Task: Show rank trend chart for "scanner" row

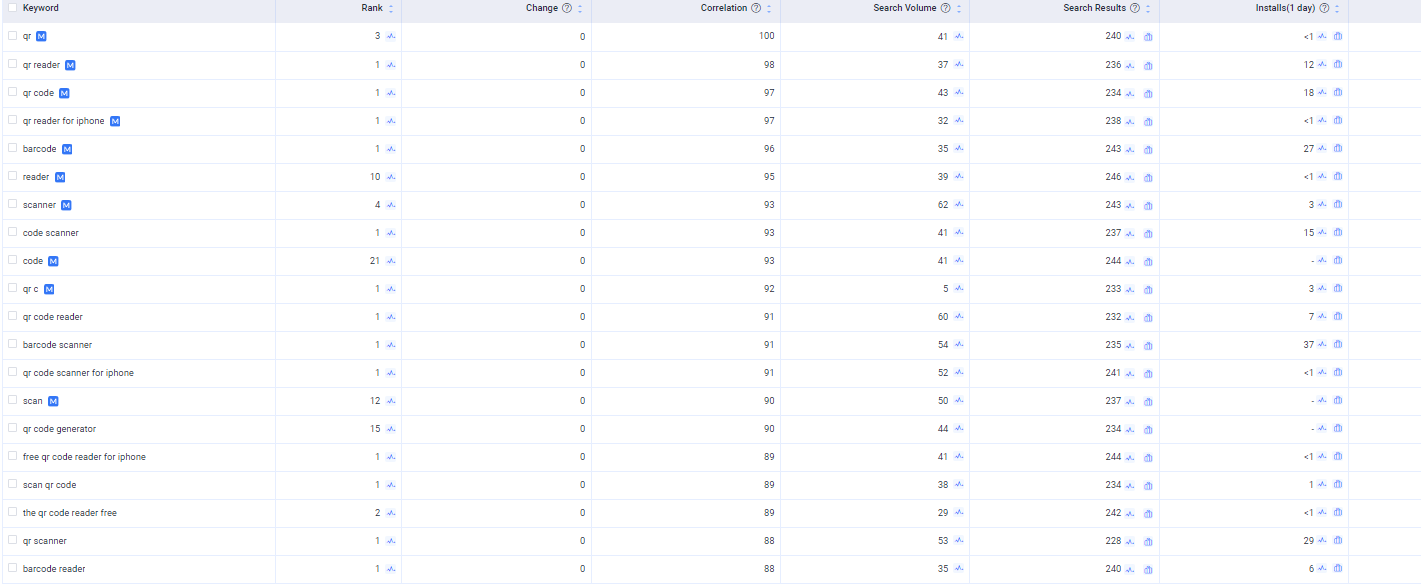Action: (391, 204)
